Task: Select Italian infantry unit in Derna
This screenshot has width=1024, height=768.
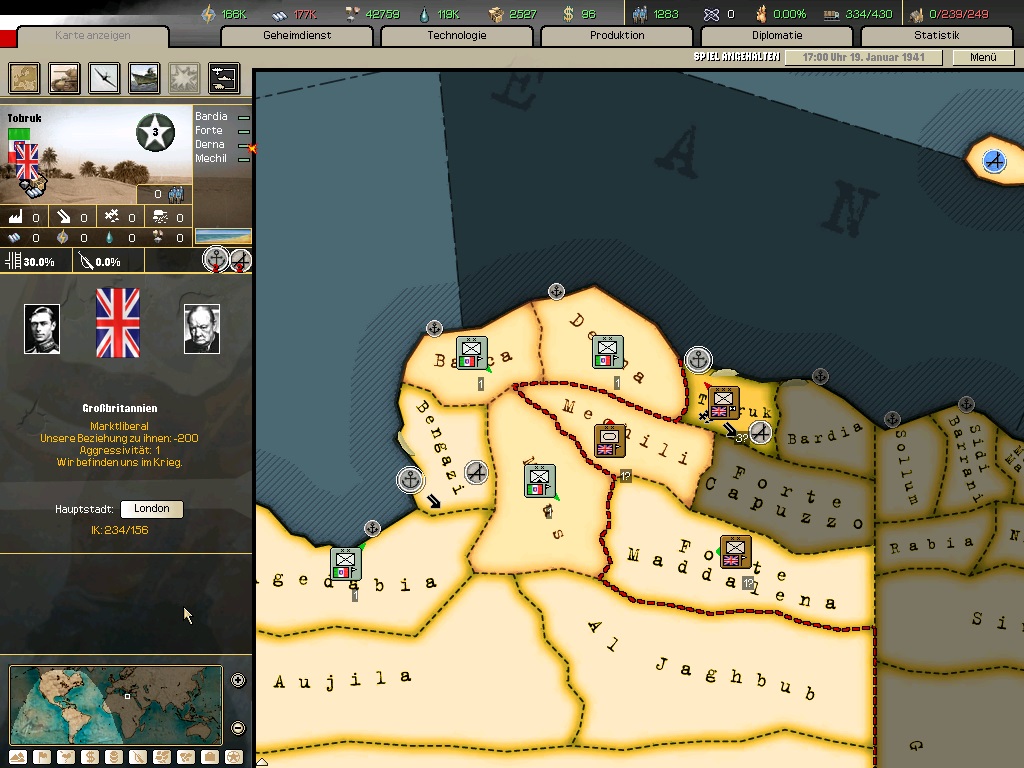Action: pyautogui.click(x=607, y=352)
